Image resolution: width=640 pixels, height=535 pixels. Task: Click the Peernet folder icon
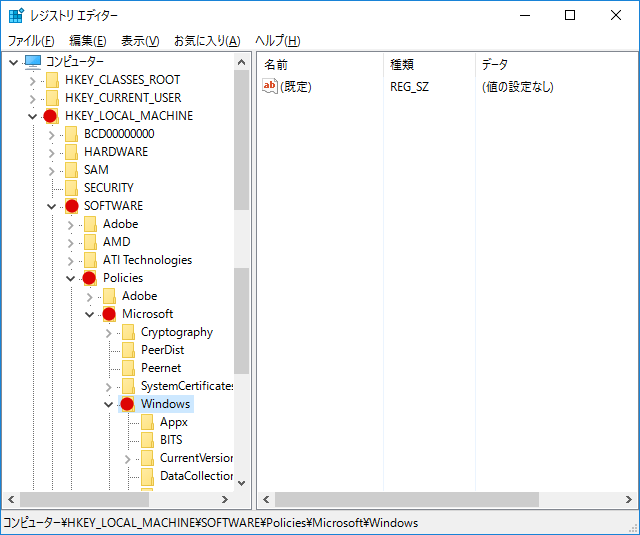point(128,368)
